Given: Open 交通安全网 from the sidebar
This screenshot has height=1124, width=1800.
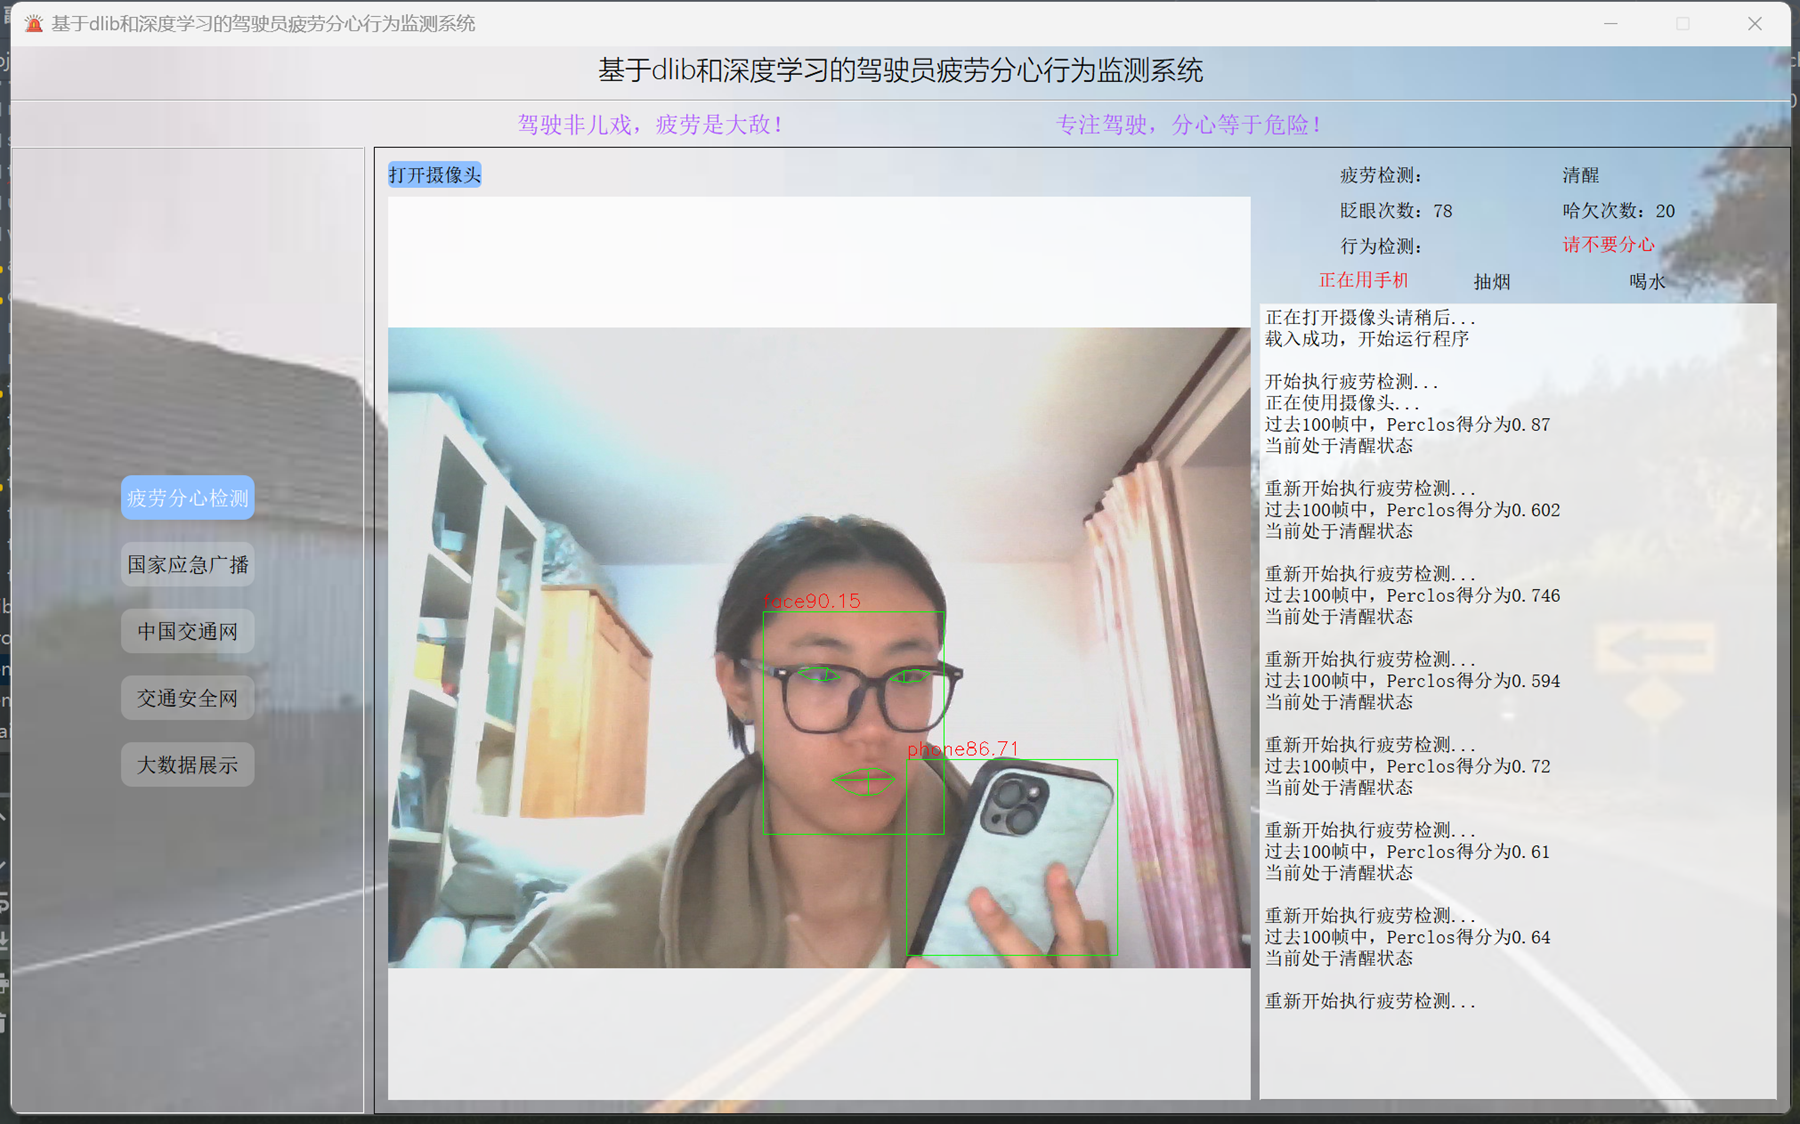Looking at the screenshot, I should click(x=188, y=698).
